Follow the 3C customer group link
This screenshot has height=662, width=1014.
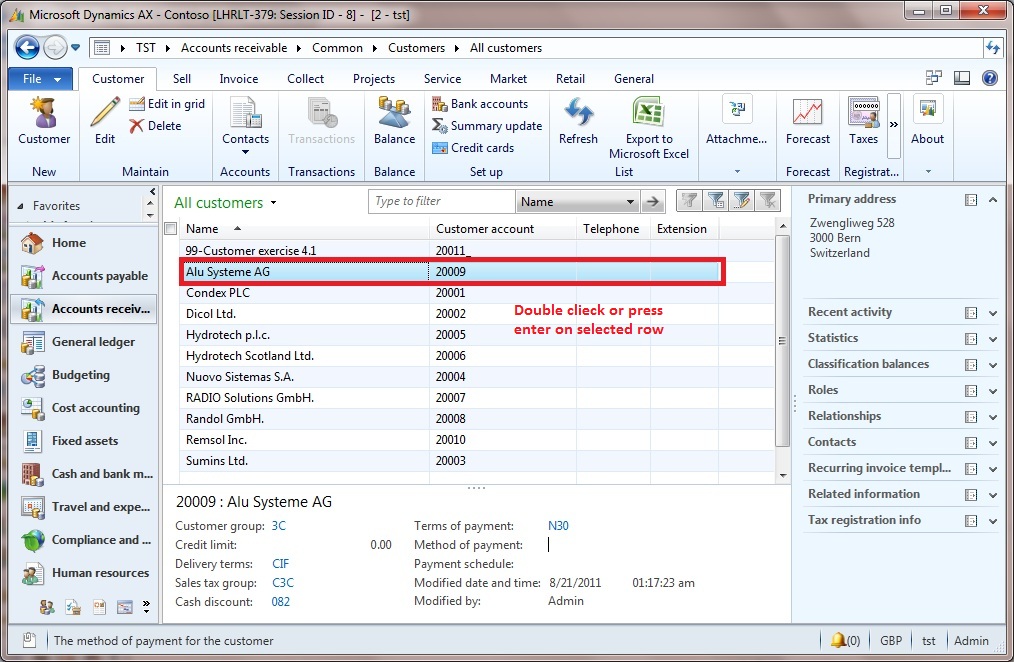click(278, 526)
